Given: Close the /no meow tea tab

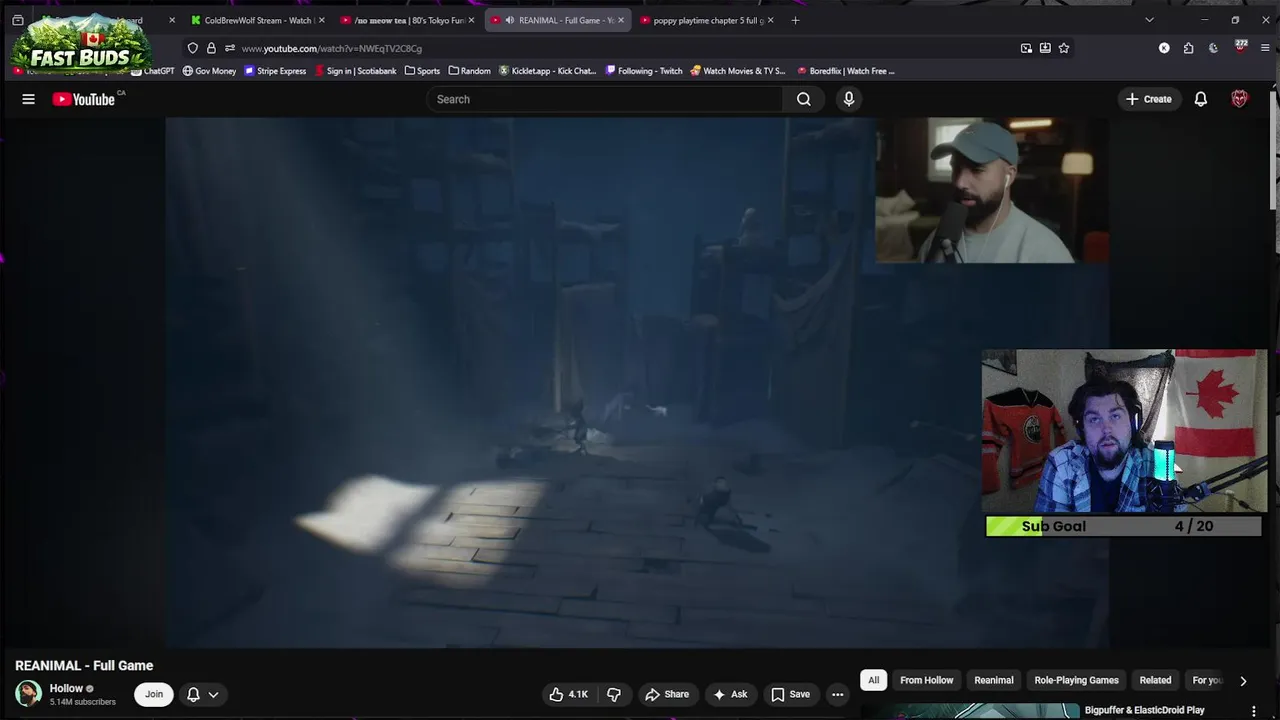Looking at the screenshot, I should pyautogui.click(x=471, y=20).
